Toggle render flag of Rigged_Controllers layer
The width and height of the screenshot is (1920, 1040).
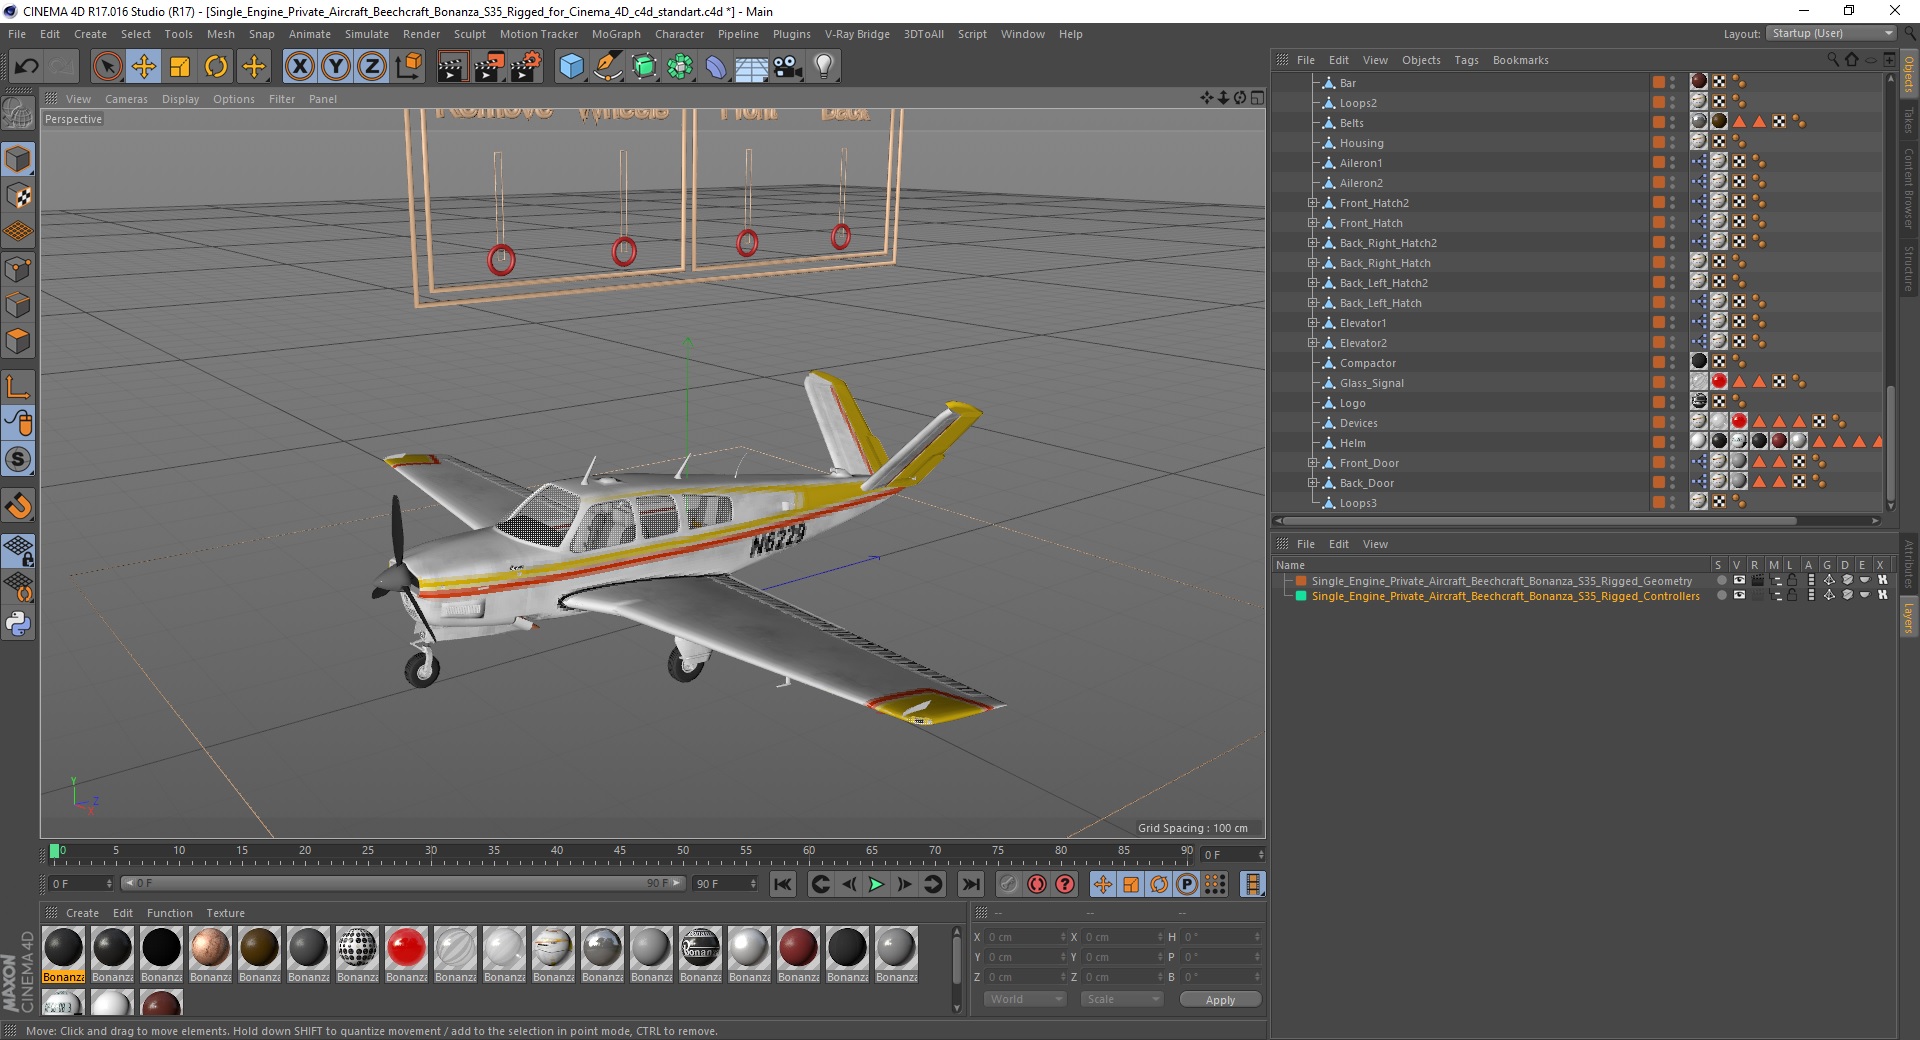[x=1757, y=595]
